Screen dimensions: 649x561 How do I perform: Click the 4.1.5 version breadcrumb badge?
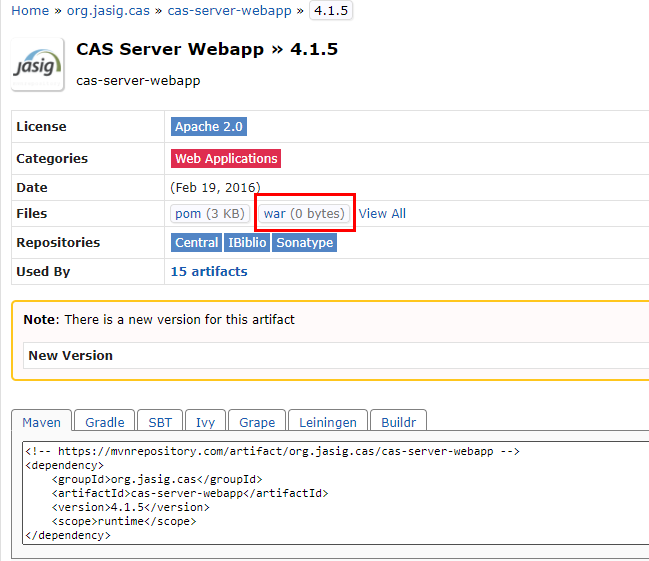[x=331, y=11]
